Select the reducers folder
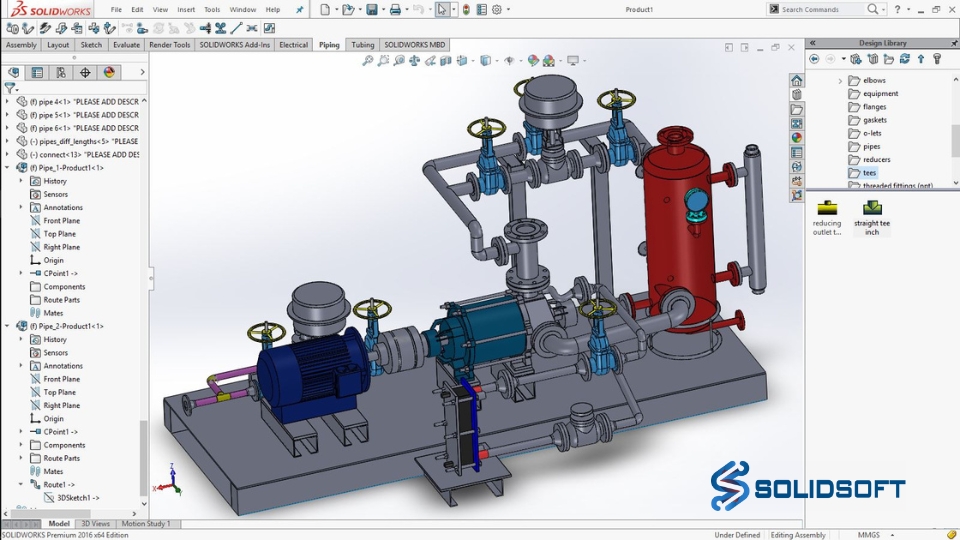960x540 pixels. (869, 160)
